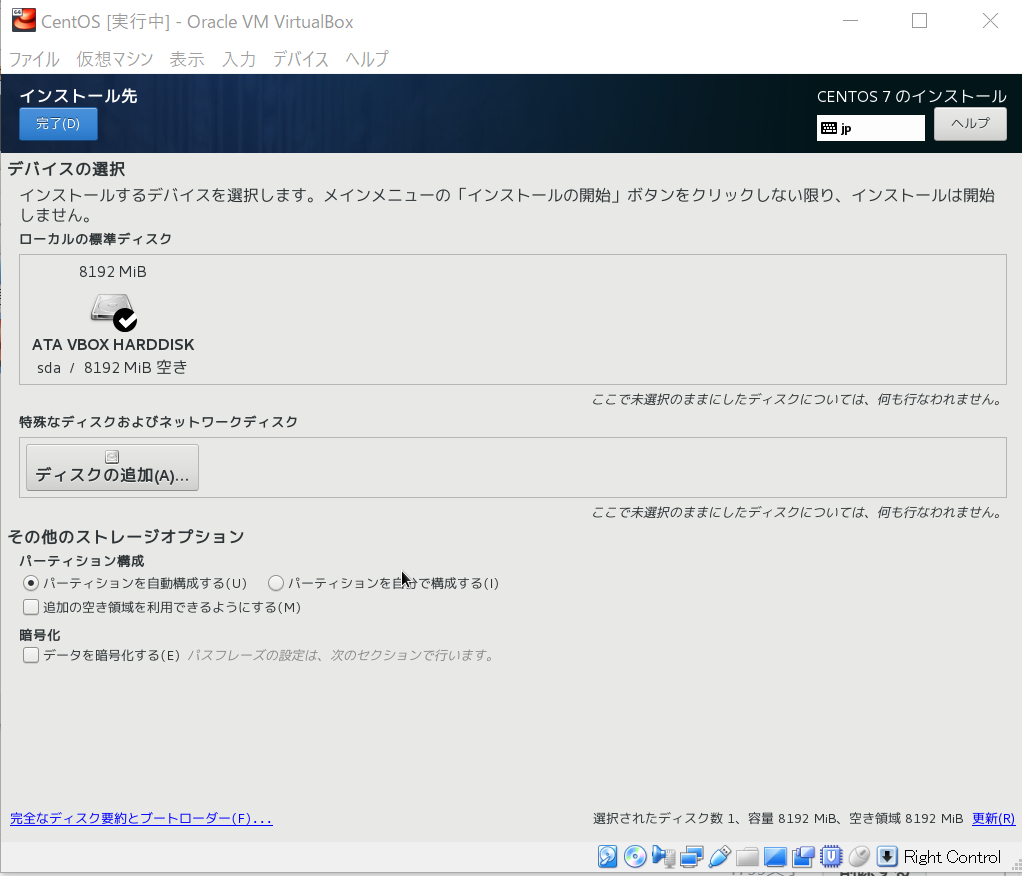Close the VirtualBox window
The width and height of the screenshot is (1022, 876).
pyautogui.click(x=990, y=21)
